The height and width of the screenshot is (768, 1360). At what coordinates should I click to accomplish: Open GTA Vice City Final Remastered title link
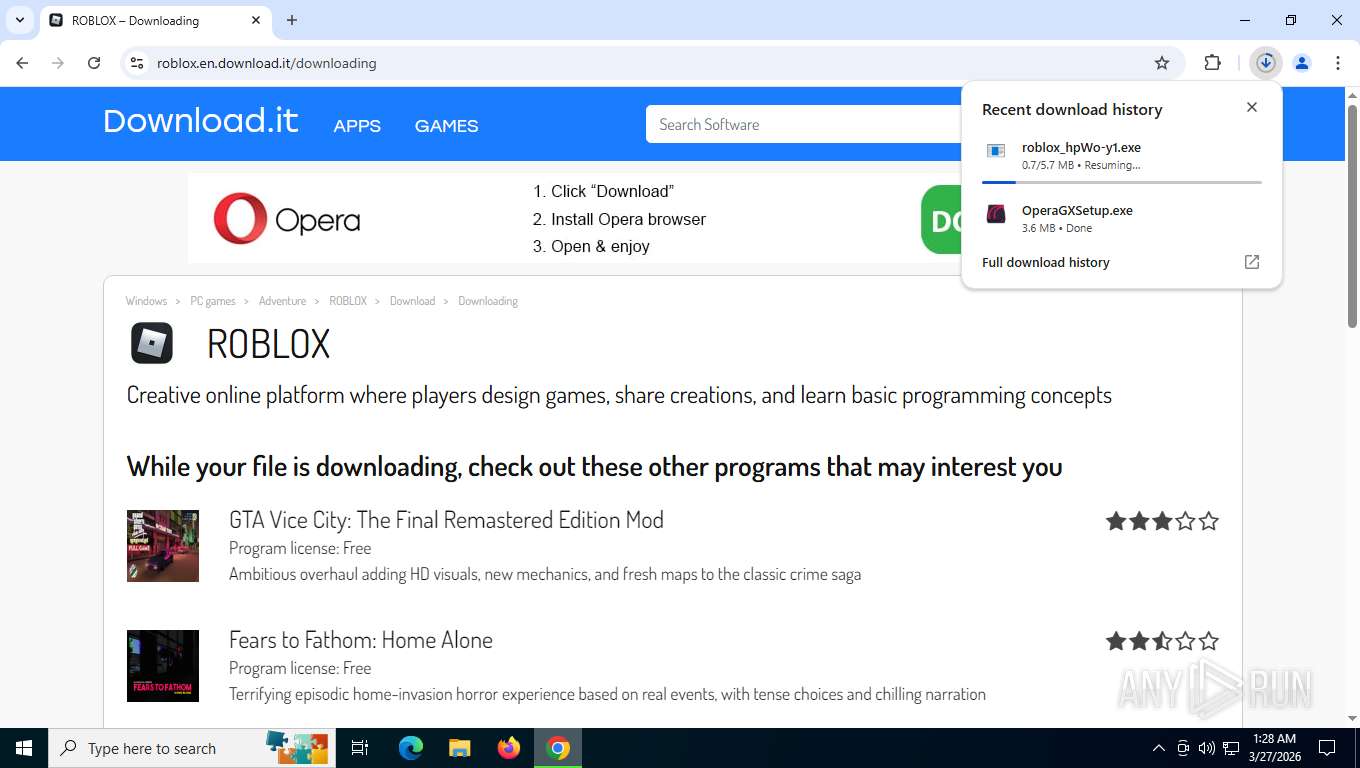[446, 520]
